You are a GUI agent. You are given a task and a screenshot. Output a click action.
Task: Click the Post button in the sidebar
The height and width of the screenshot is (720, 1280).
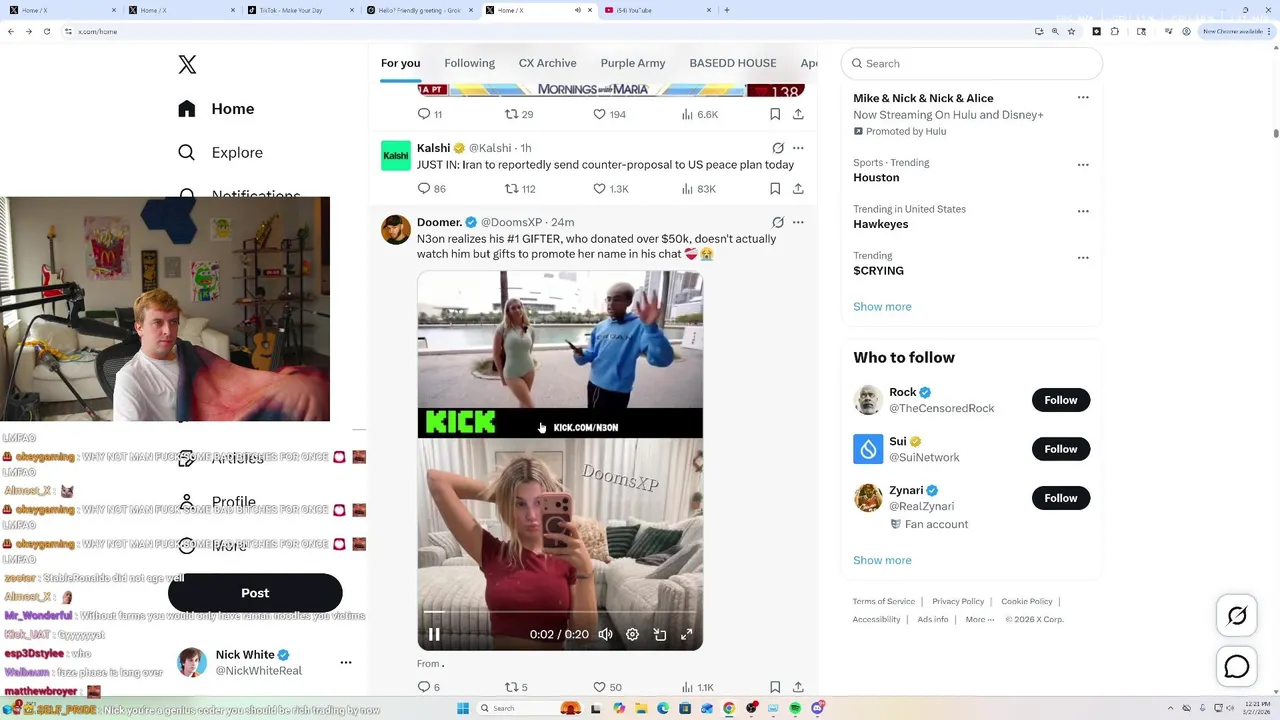point(255,593)
